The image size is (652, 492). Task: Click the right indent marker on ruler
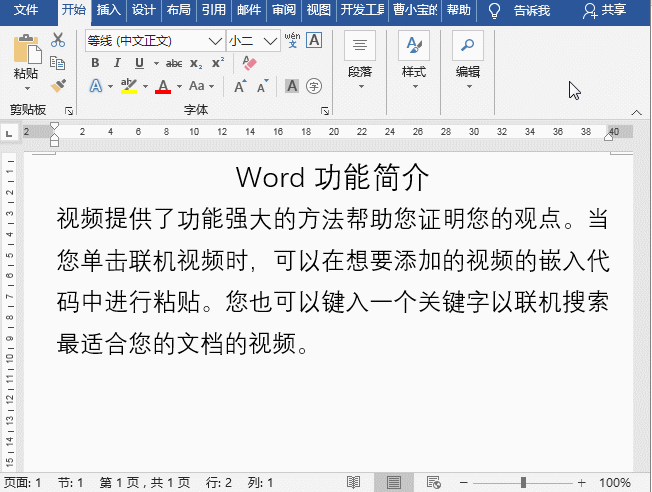coord(609,137)
